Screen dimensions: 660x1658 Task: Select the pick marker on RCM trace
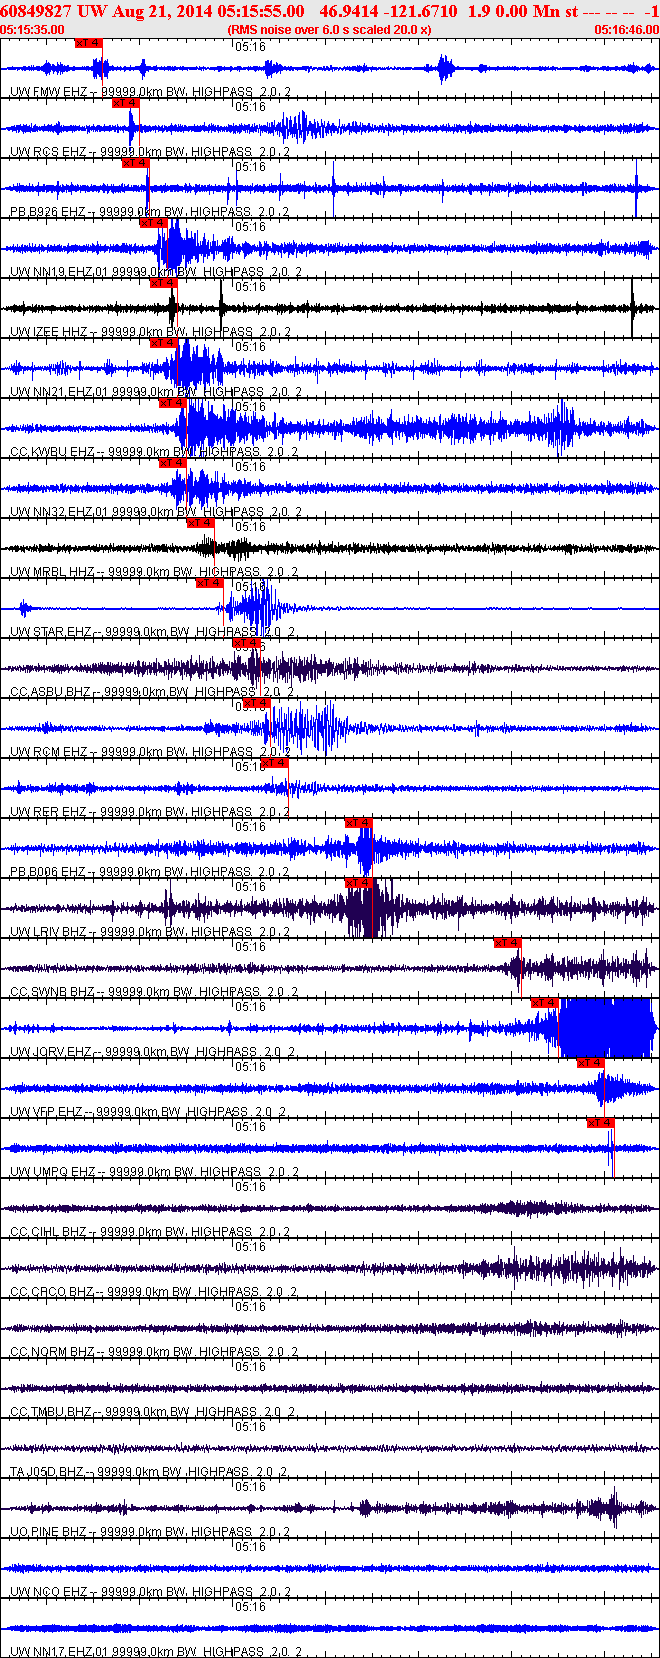coord(257,703)
